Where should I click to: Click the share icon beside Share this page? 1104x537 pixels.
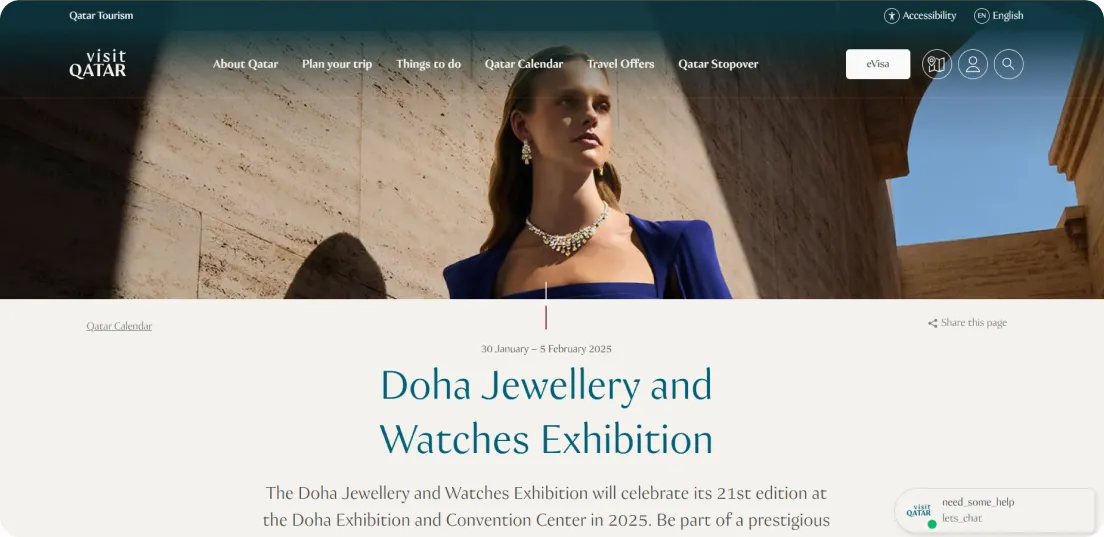click(932, 323)
